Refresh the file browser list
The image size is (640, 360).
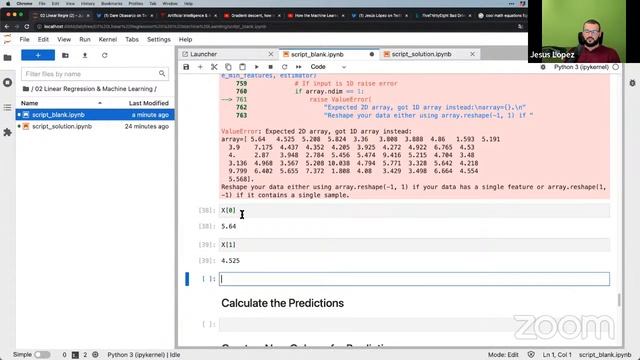(104, 55)
